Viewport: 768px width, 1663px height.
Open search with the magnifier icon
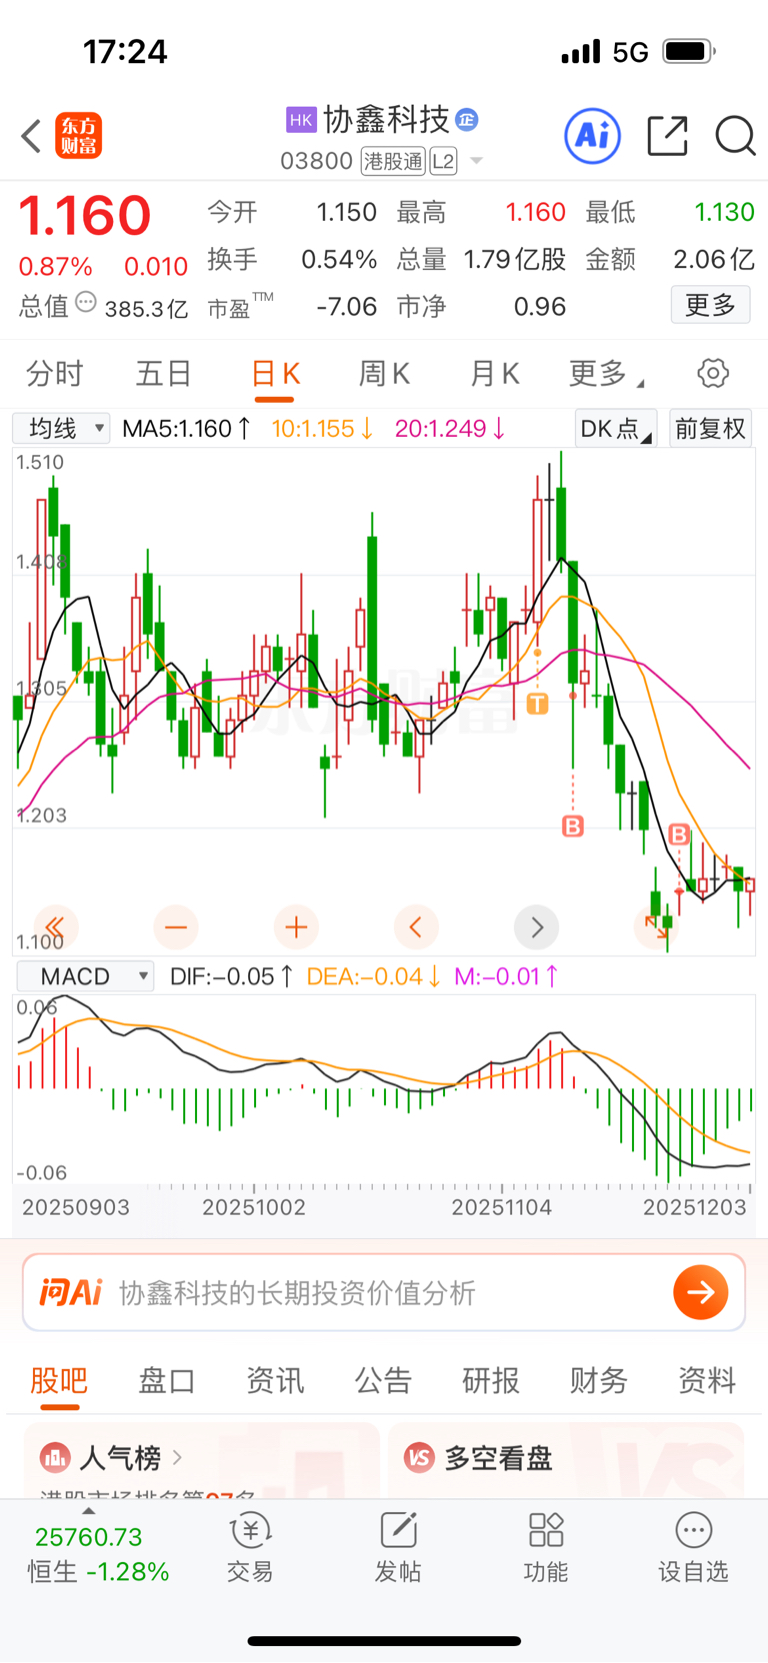[x=735, y=135]
